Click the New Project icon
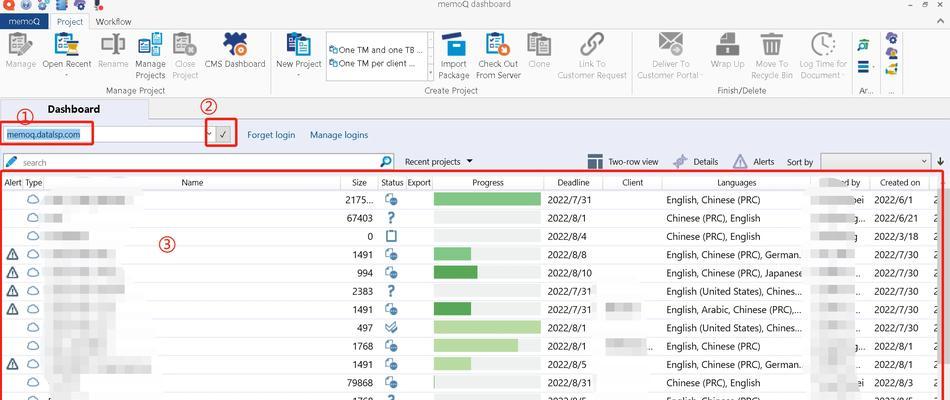 [x=299, y=44]
